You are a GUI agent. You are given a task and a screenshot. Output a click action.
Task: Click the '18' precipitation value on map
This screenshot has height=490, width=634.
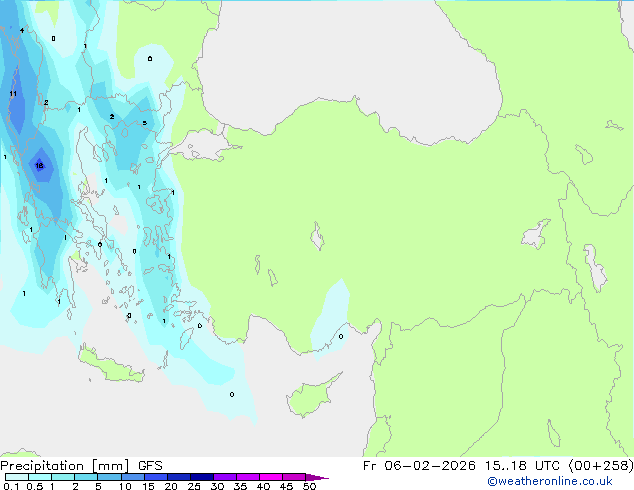point(39,165)
